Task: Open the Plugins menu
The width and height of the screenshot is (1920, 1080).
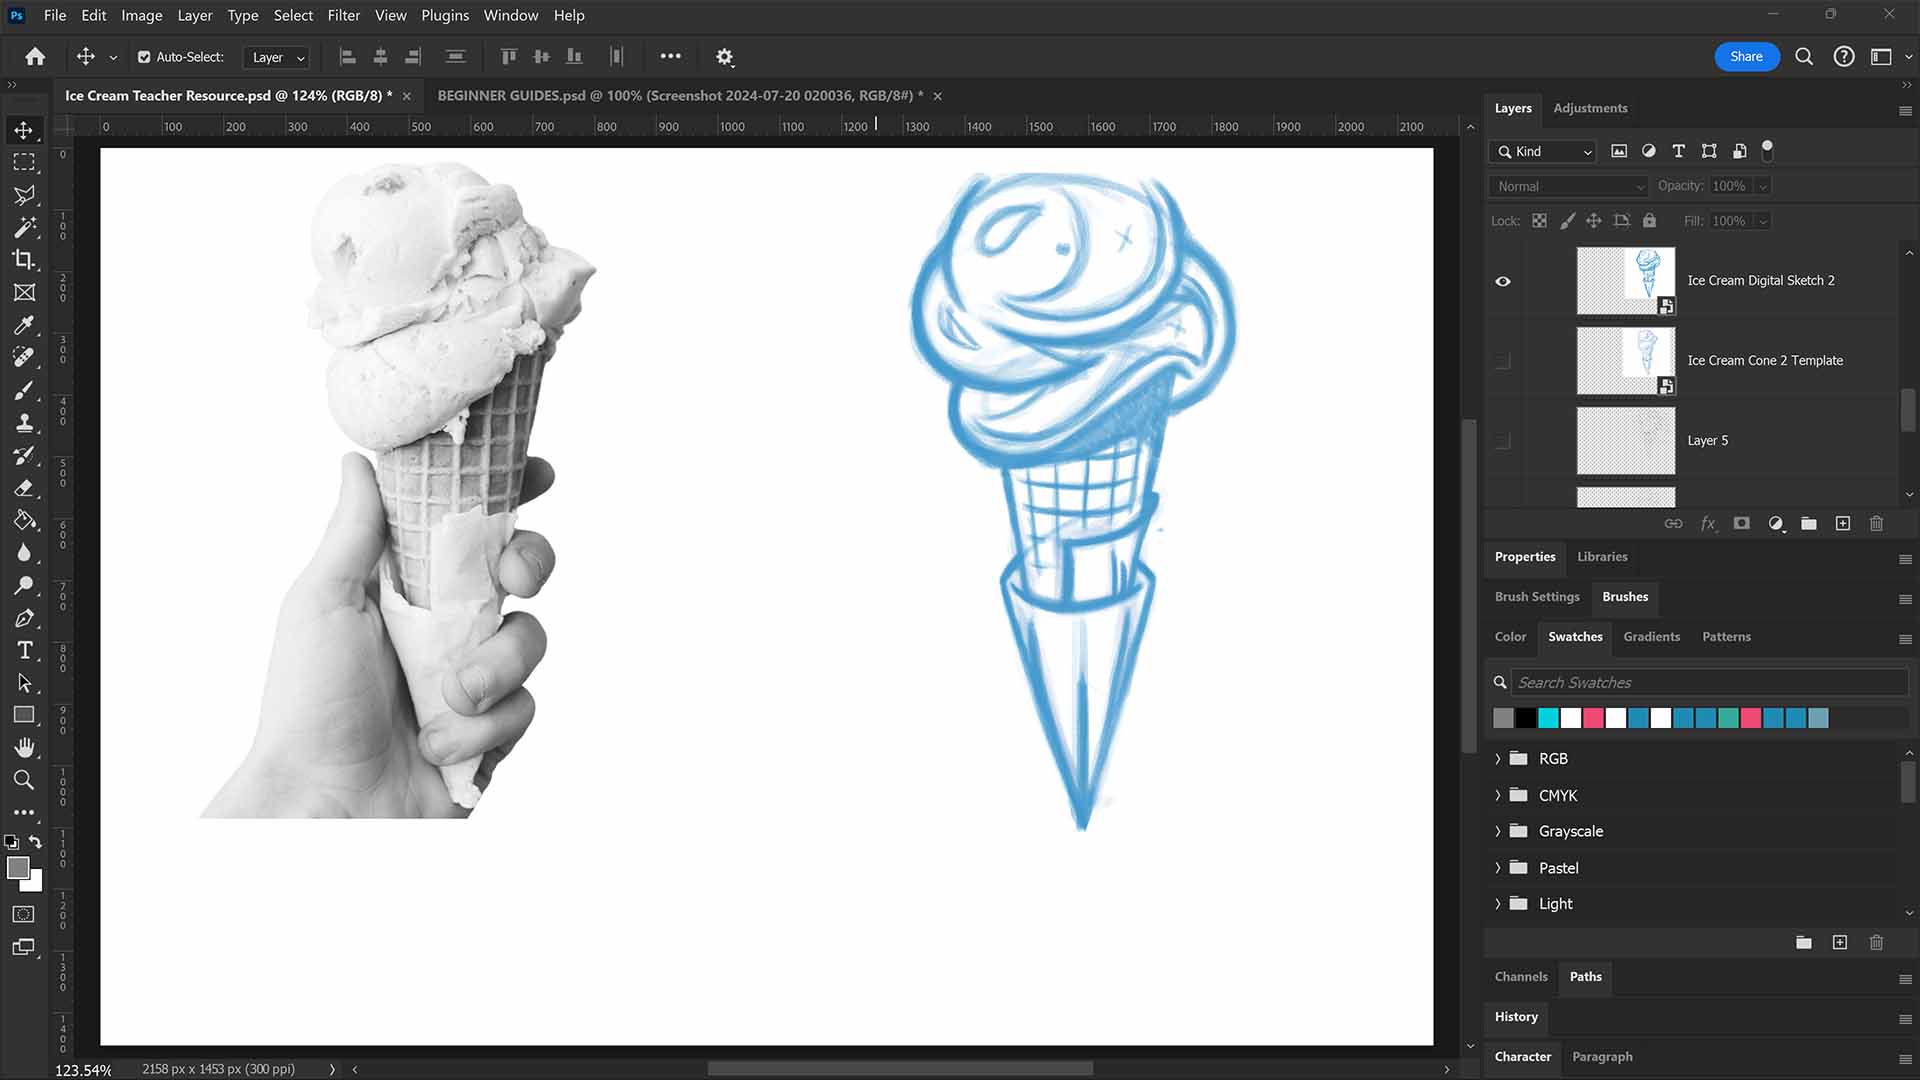Action: tap(445, 15)
